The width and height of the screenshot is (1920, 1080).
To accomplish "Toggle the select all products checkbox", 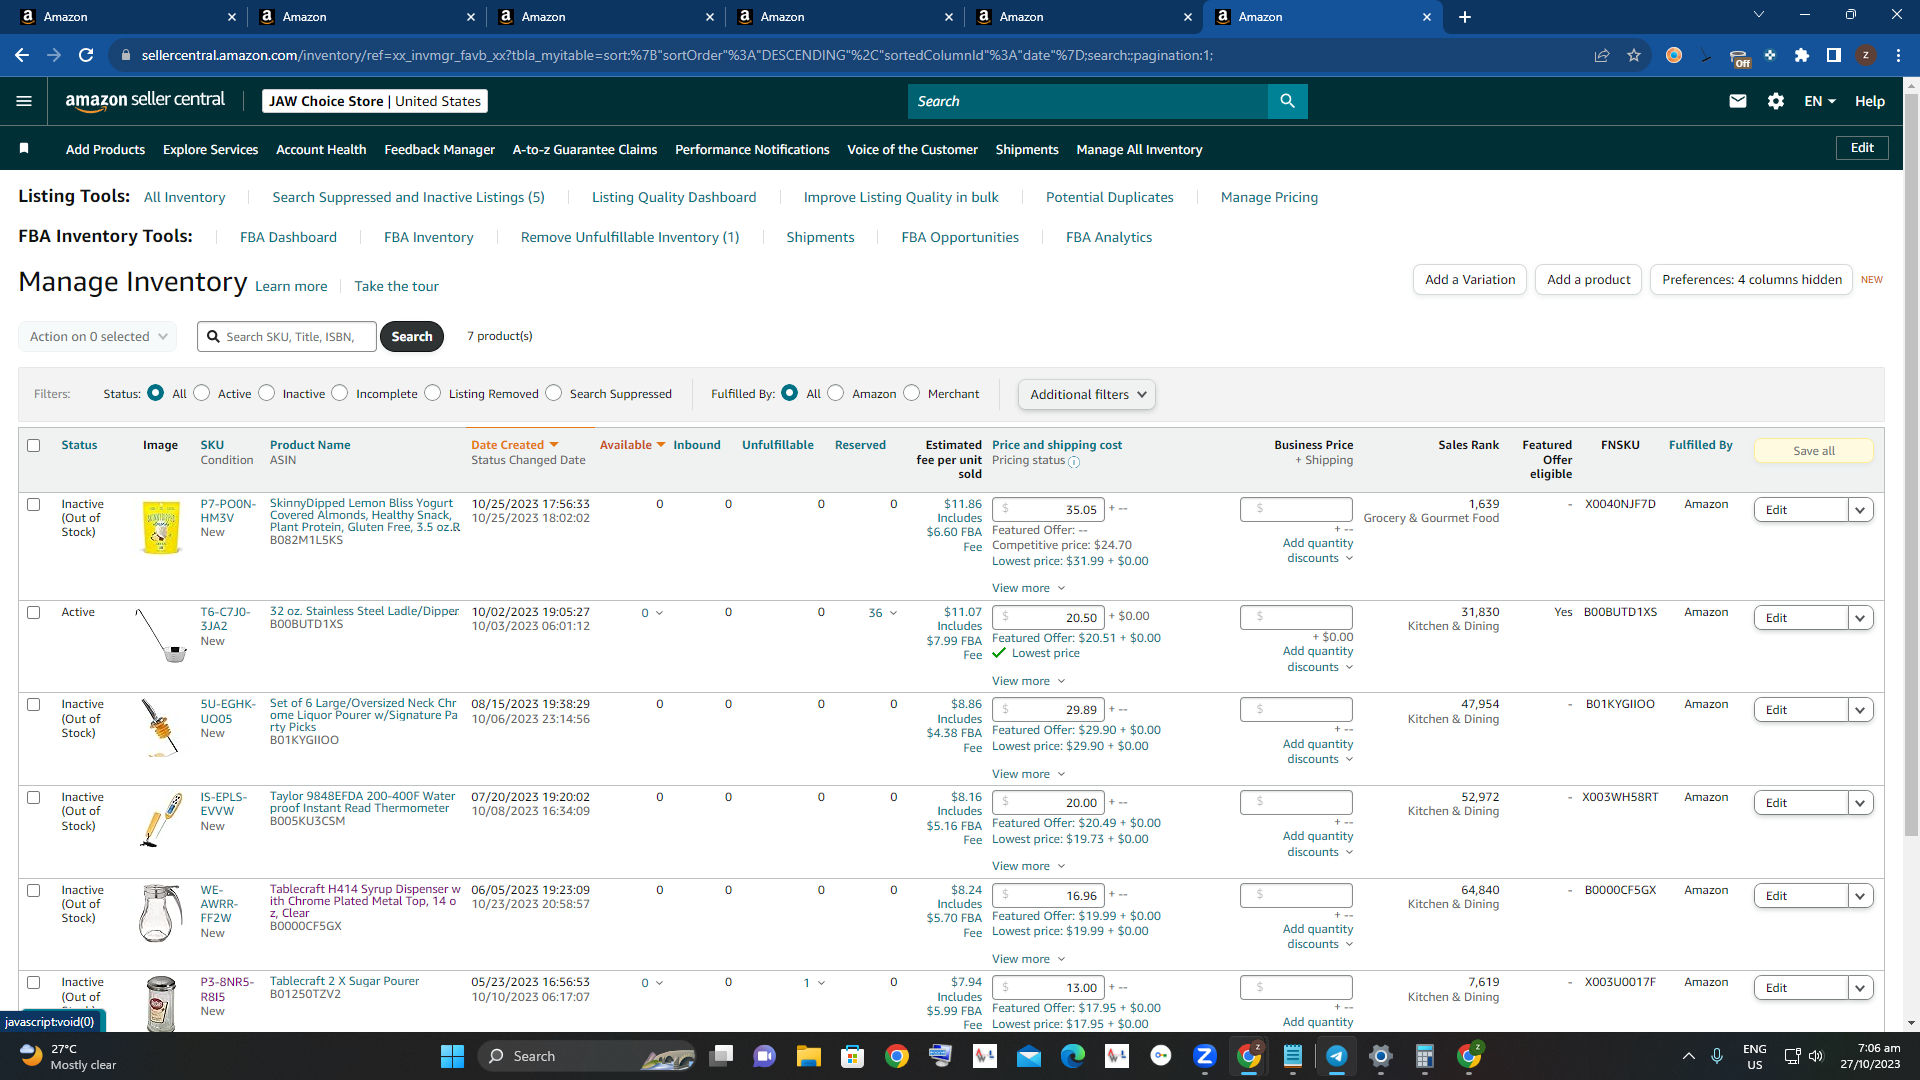I will point(34,445).
